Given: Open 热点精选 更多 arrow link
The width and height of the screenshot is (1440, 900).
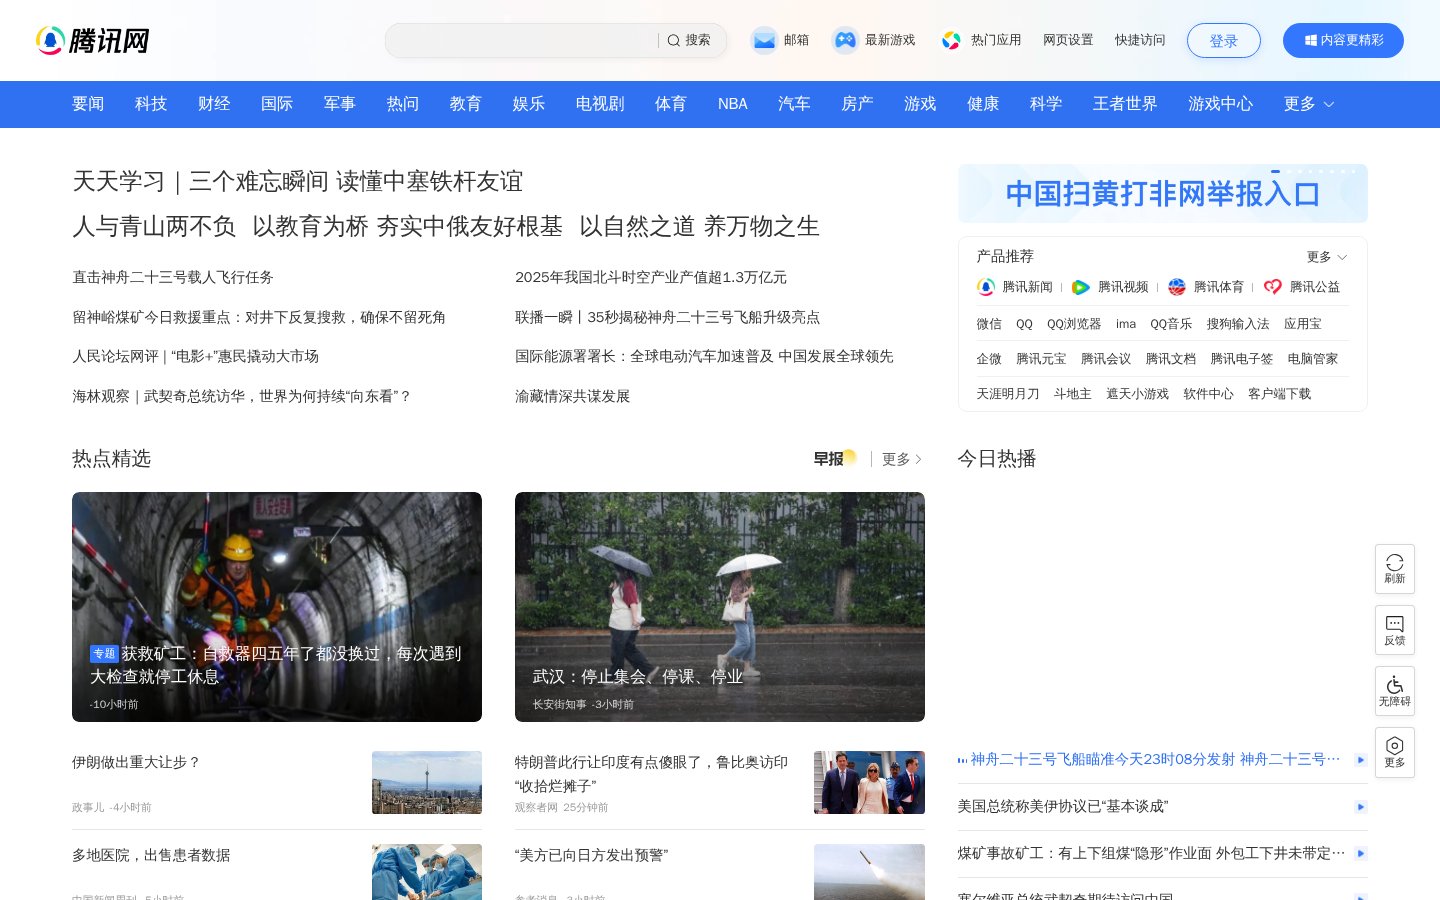Looking at the screenshot, I should [902, 459].
